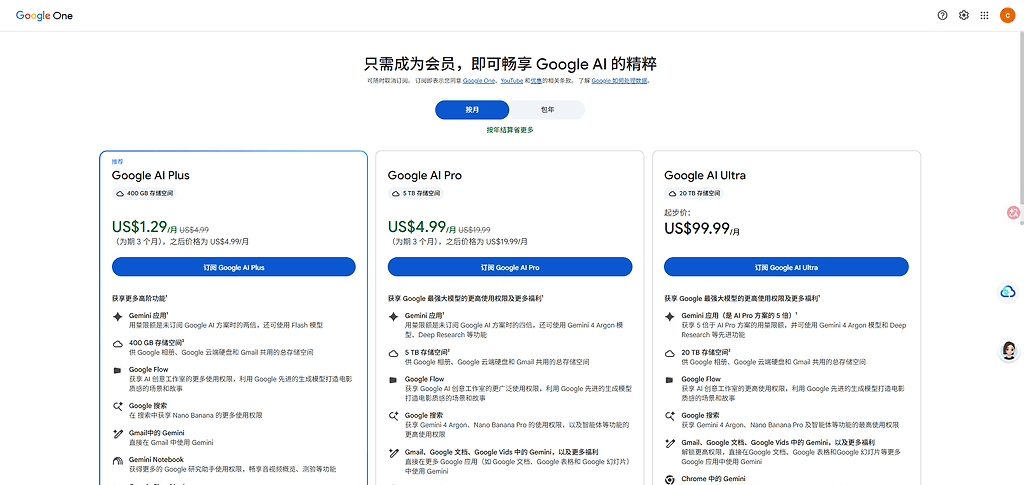Viewport: 1024px width, 485px height.
Task: Subscribe with 订阅 Google AI Ultra button
Action: [x=786, y=267]
